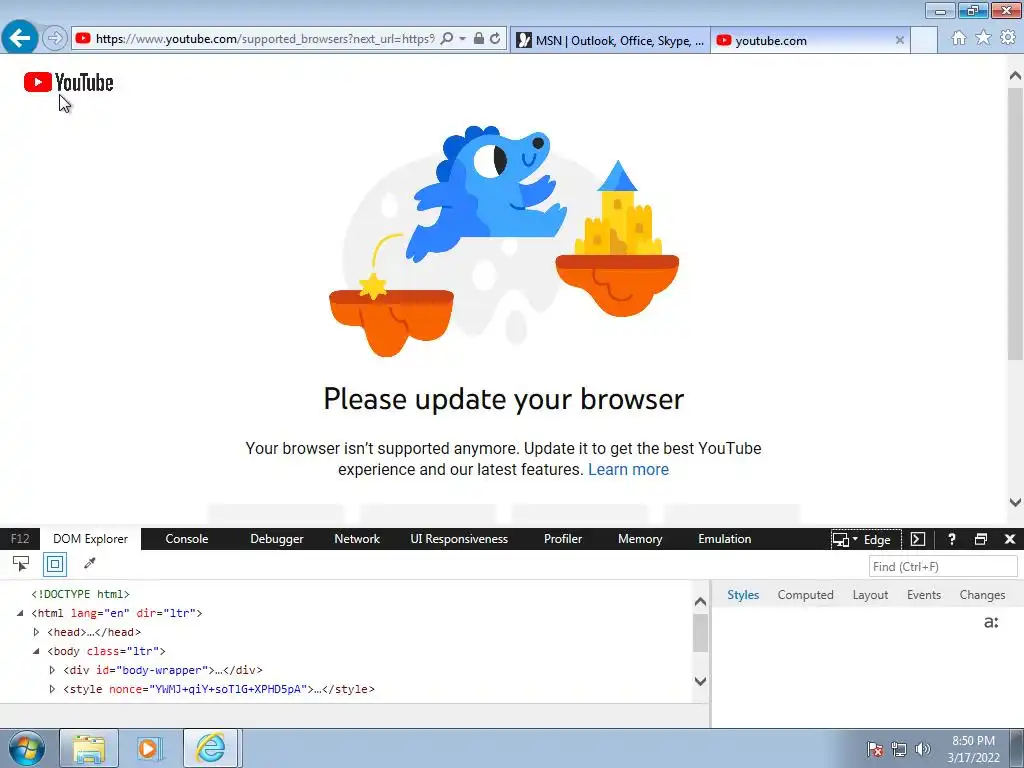The height and width of the screenshot is (768, 1024).
Task: Open the Emulation tab
Action: [x=724, y=539]
